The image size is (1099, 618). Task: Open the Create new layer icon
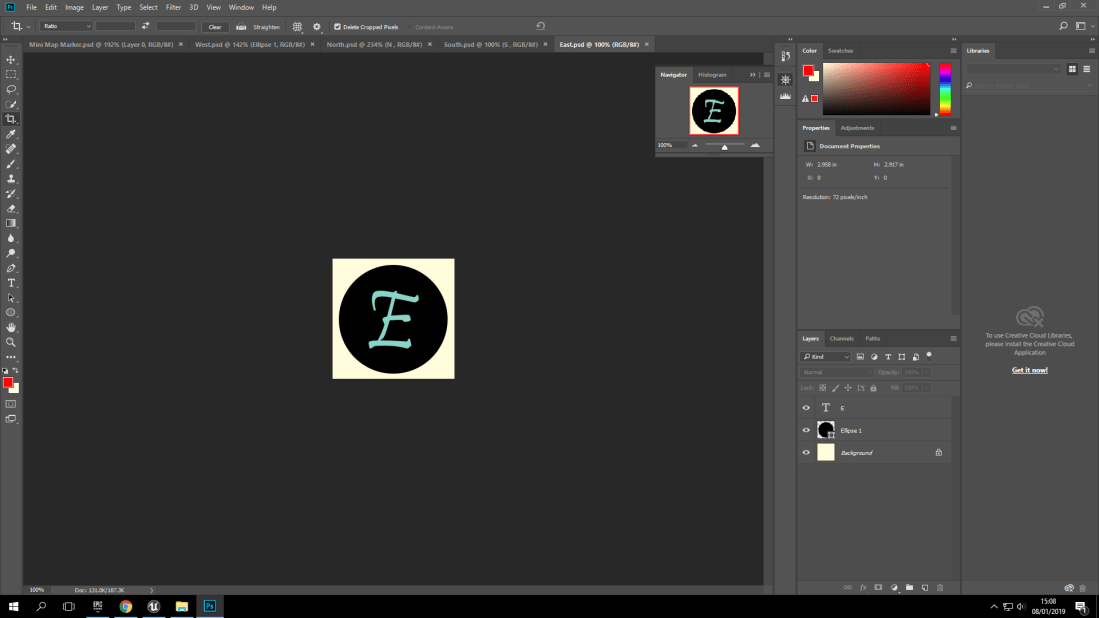coord(923,588)
